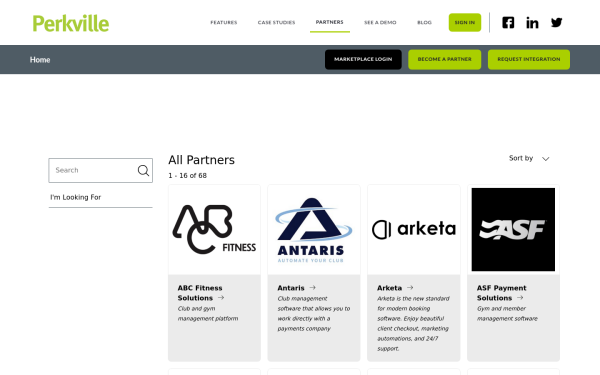
Task: Open the Case Studies menu item
Action: (276, 23)
